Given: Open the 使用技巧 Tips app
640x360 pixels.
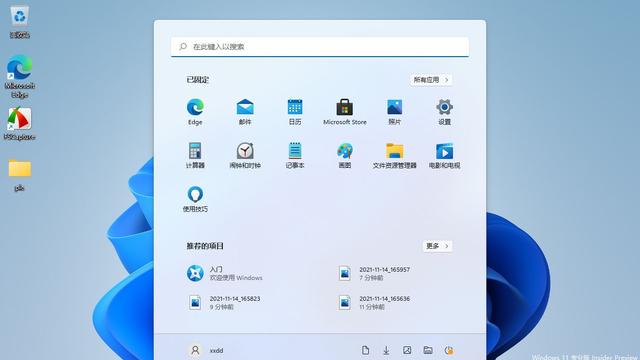Looking at the screenshot, I should pyautogui.click(x=195, y=199).
